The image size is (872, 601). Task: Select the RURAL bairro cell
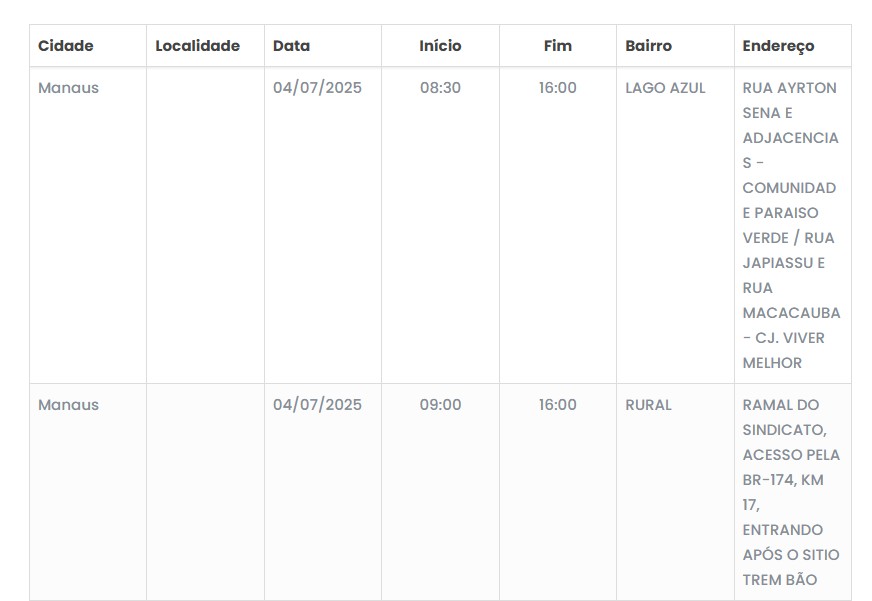649,405
